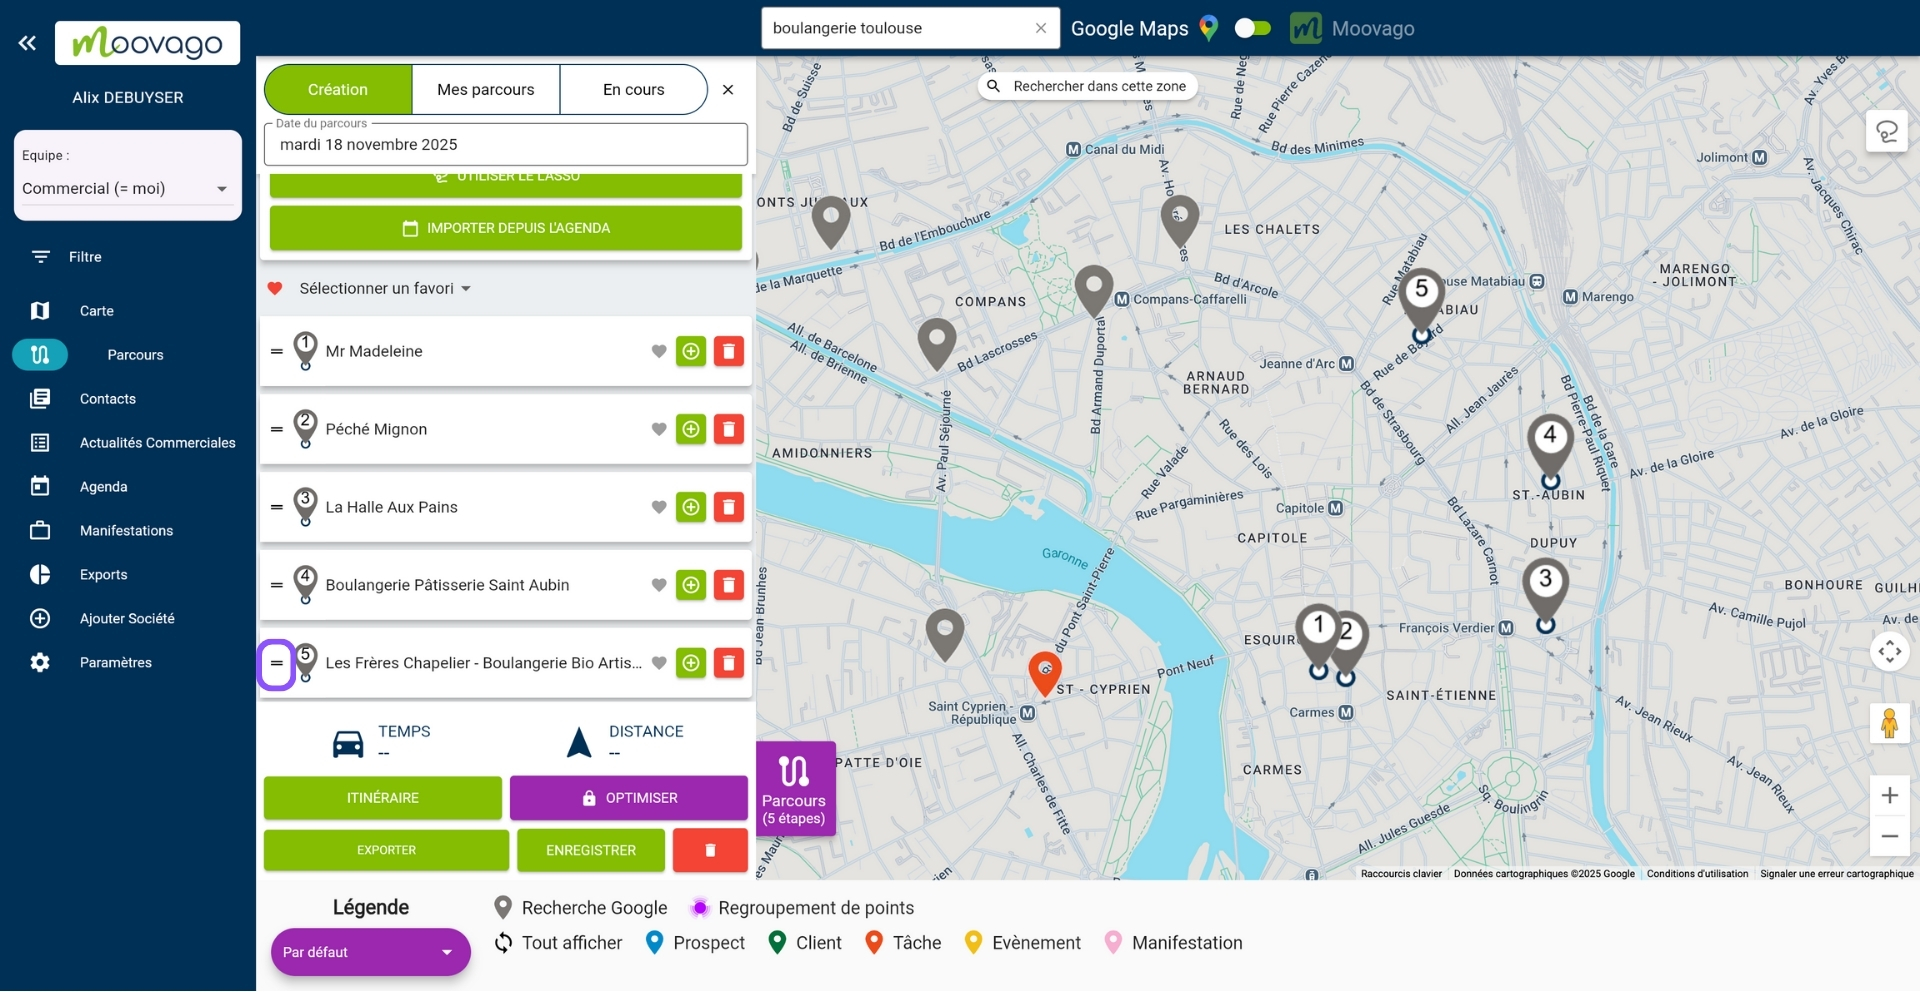Viewport: 1920px width, 992px height.
Task: Open the En cours tab
Action: click(632, 89)
